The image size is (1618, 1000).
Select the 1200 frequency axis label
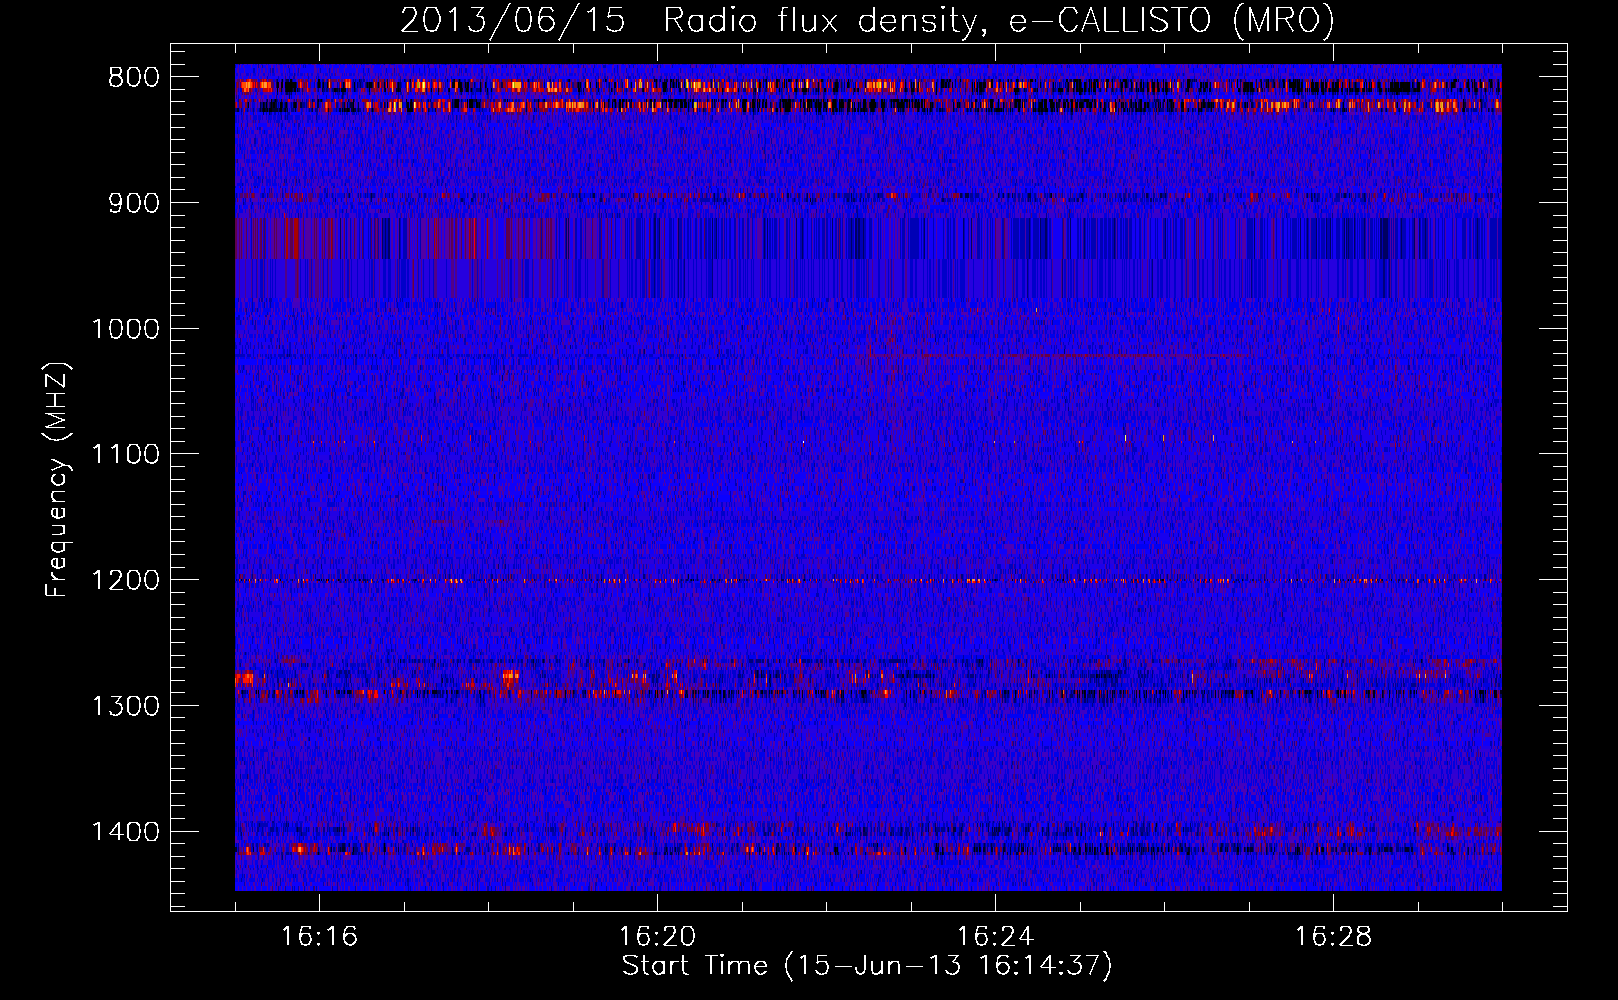point(125,581)
